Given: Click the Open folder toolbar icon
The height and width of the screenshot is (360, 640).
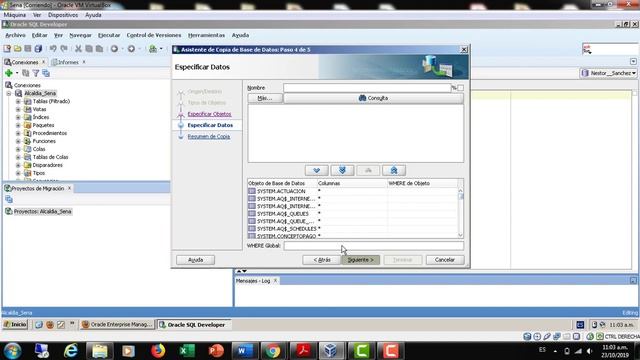Looking at the screenshot, I should 18,49.
